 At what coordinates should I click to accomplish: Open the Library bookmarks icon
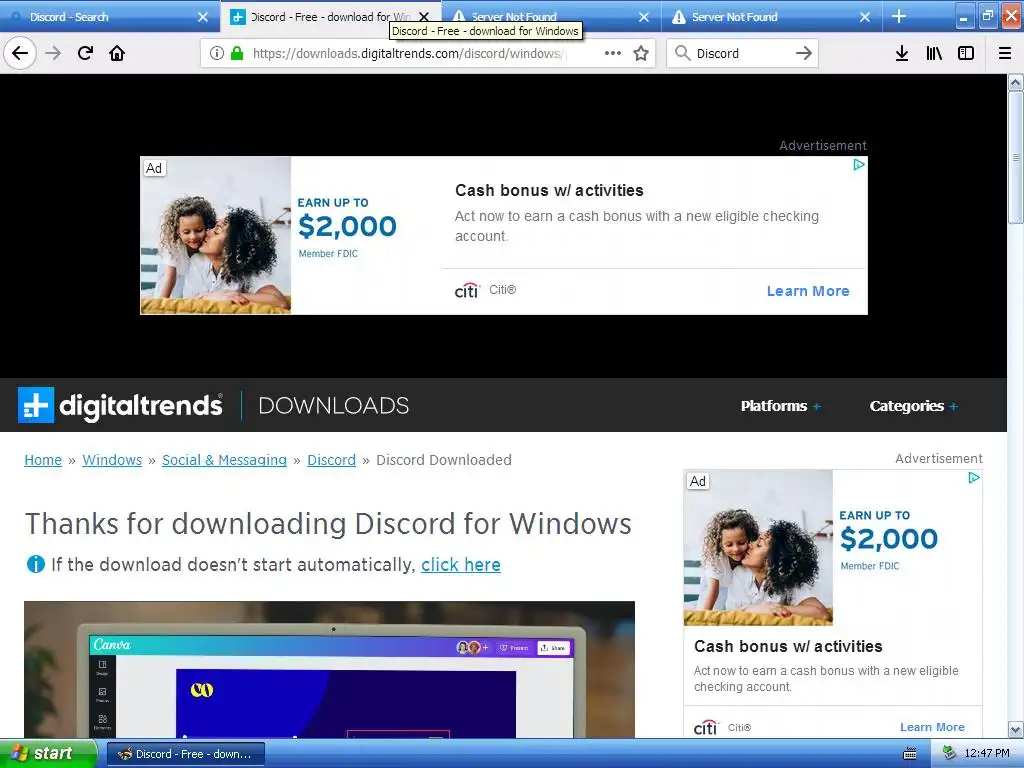tap(934, 53)
